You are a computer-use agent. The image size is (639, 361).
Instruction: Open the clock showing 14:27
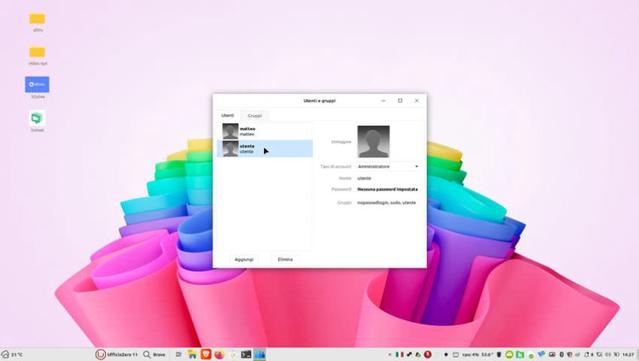tap(628, 355)
